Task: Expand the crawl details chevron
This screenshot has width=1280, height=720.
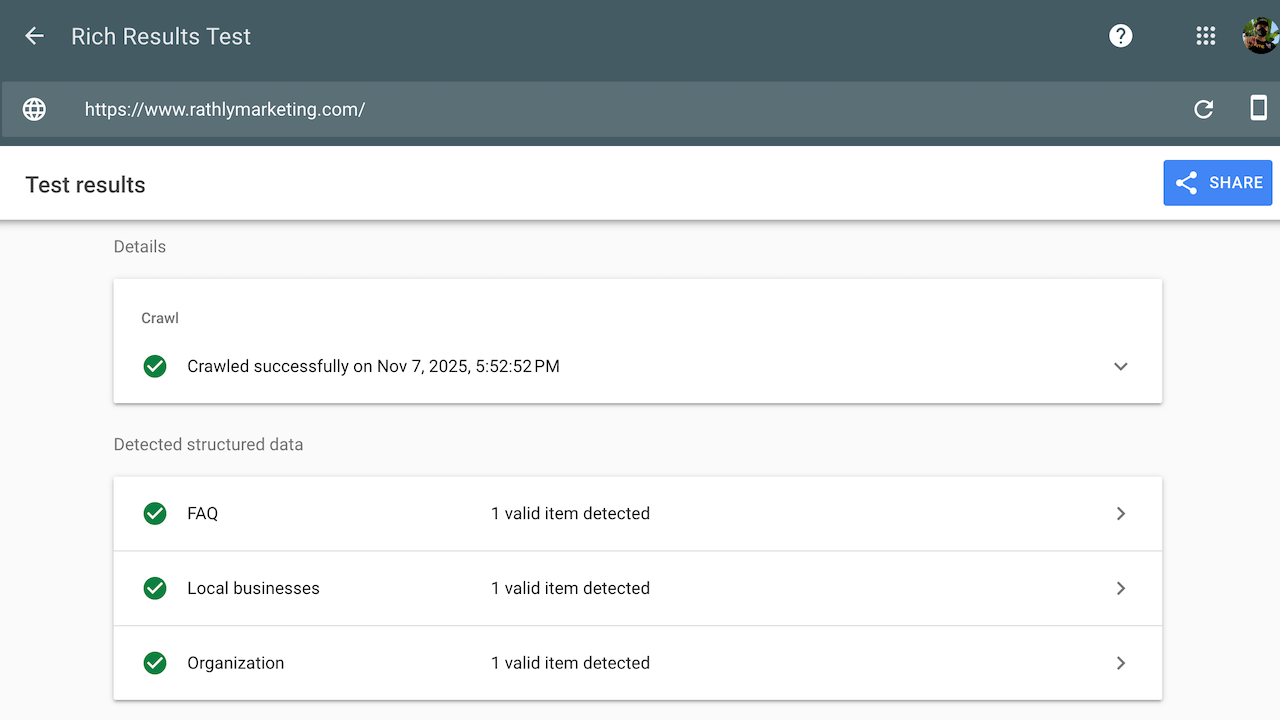Action: tap(1120, 366)
